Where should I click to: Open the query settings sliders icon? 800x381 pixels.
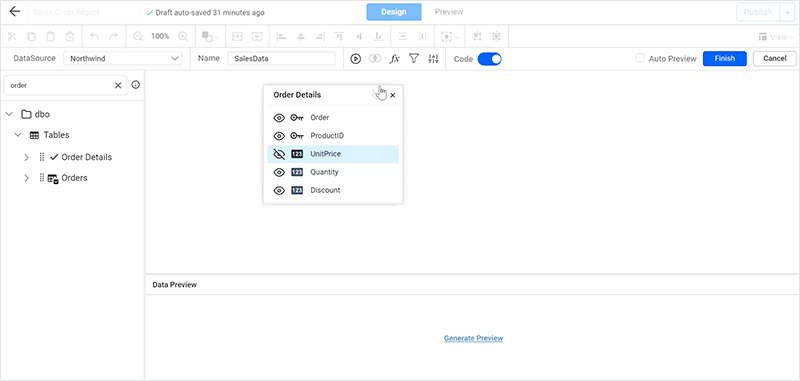tap(433, 59)
